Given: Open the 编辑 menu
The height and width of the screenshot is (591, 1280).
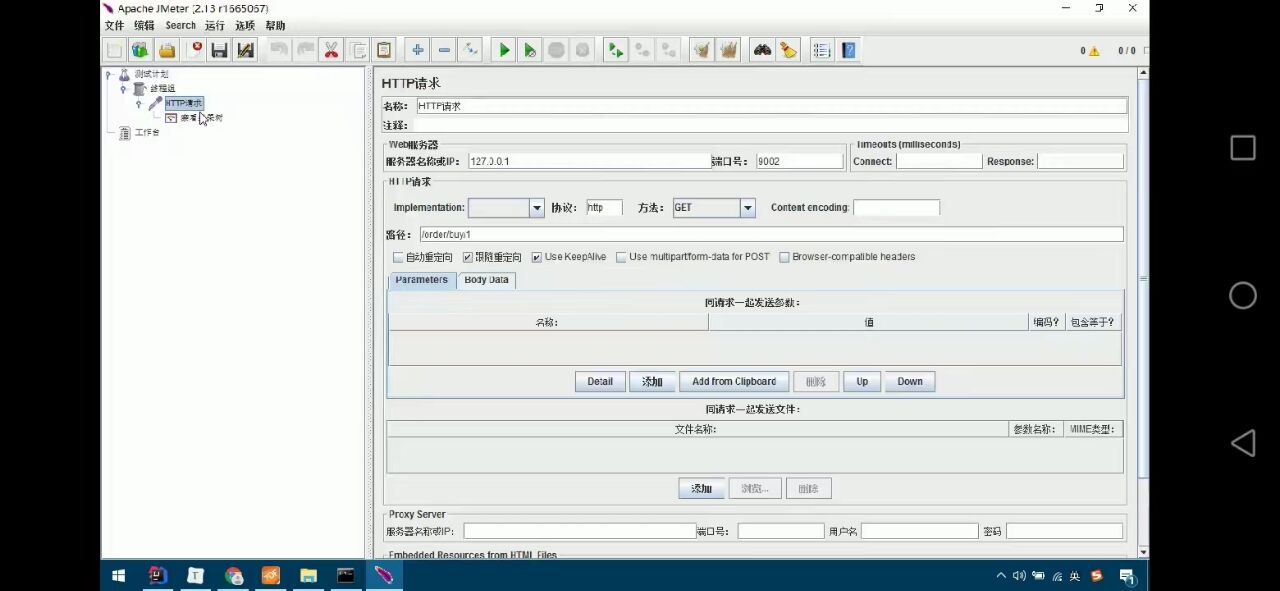Looking at the screenshot, I should 144,25.
